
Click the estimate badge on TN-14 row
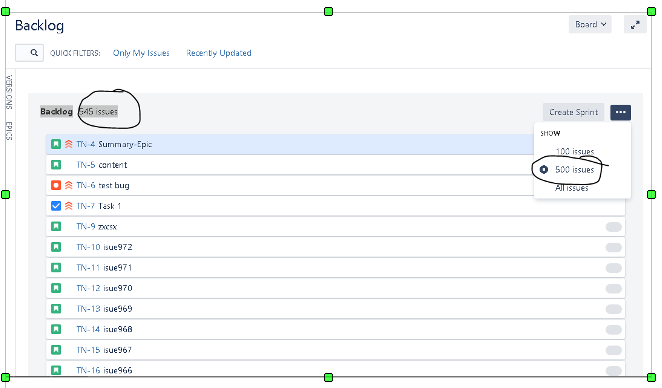(613, 330)
